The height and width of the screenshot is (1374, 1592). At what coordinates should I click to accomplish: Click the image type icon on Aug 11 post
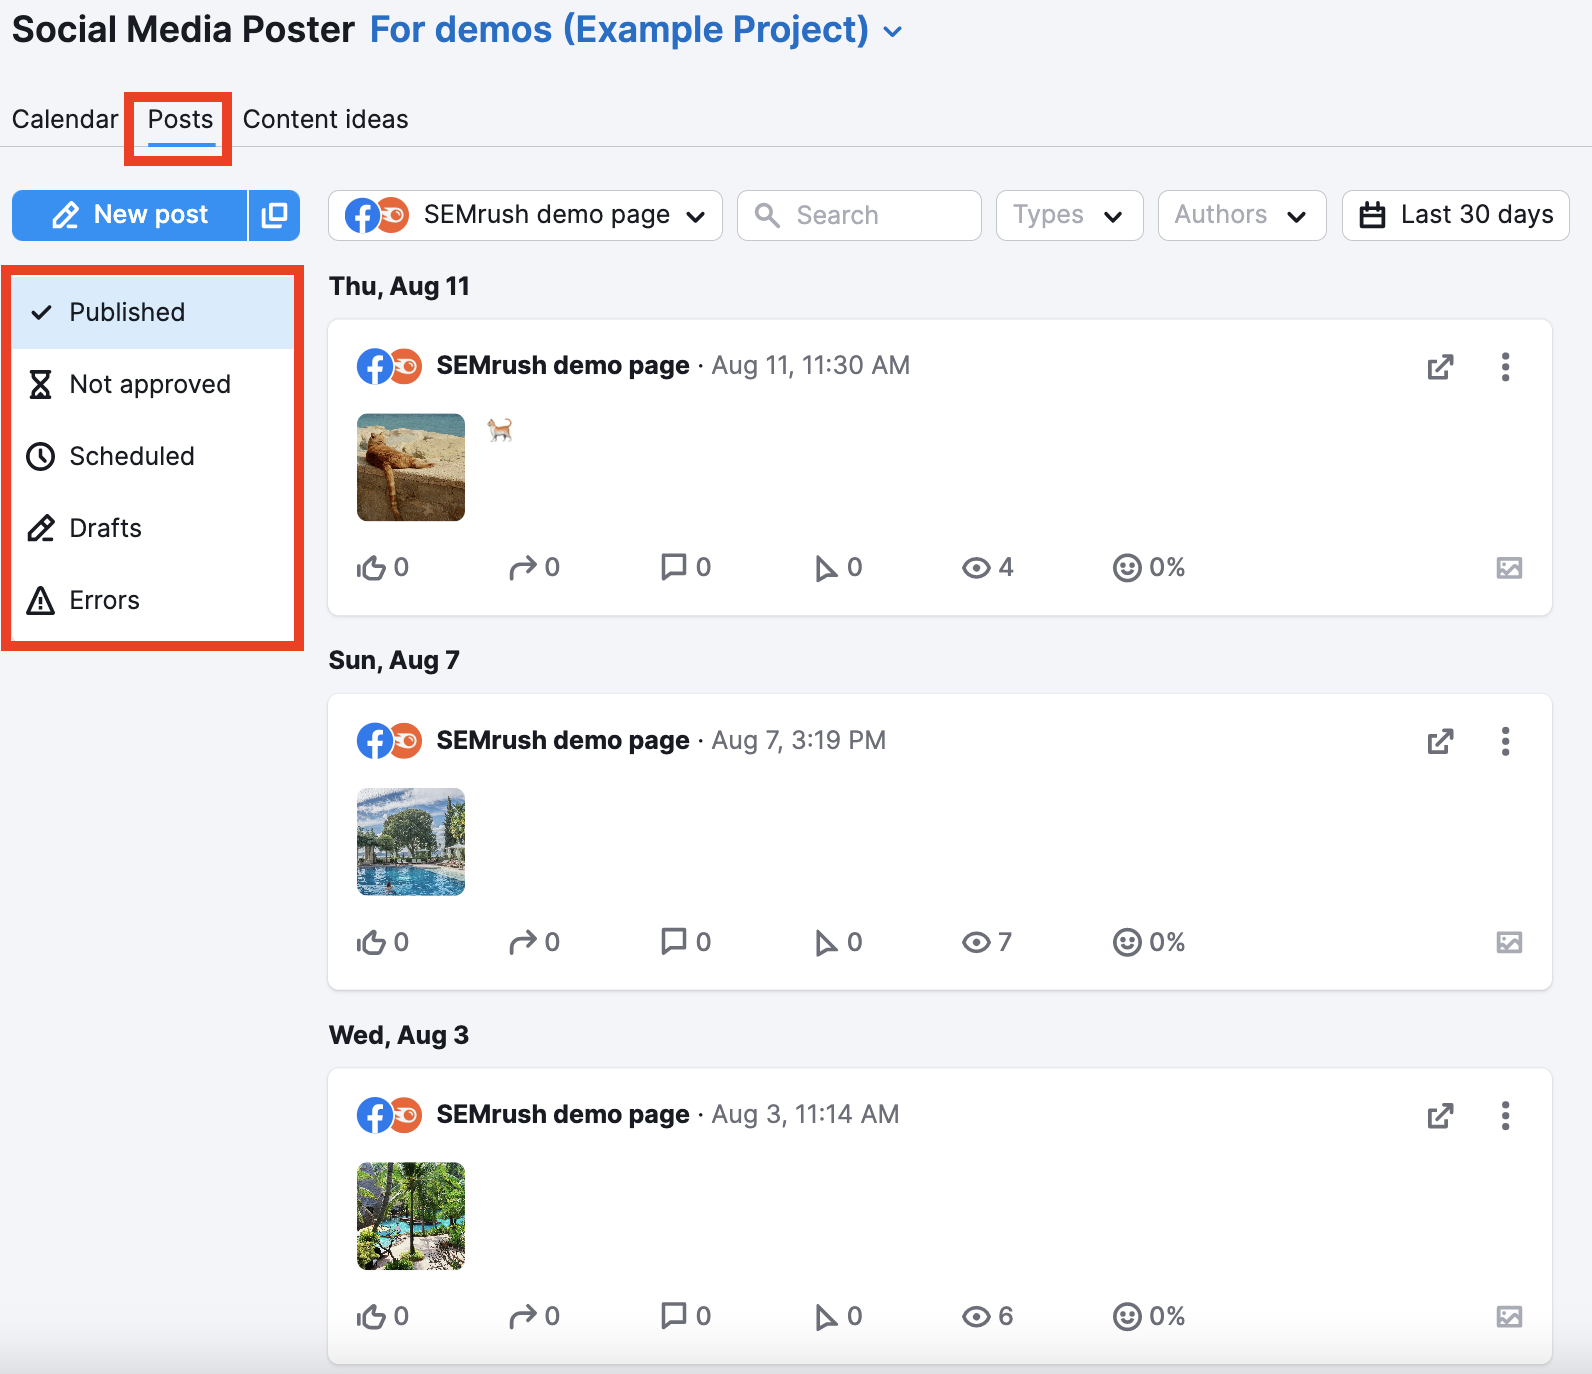click(1509, 568)
